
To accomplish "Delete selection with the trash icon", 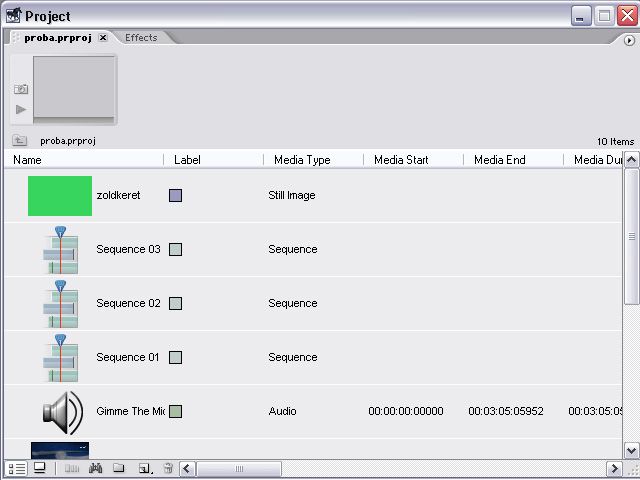I will coord(168,468).
